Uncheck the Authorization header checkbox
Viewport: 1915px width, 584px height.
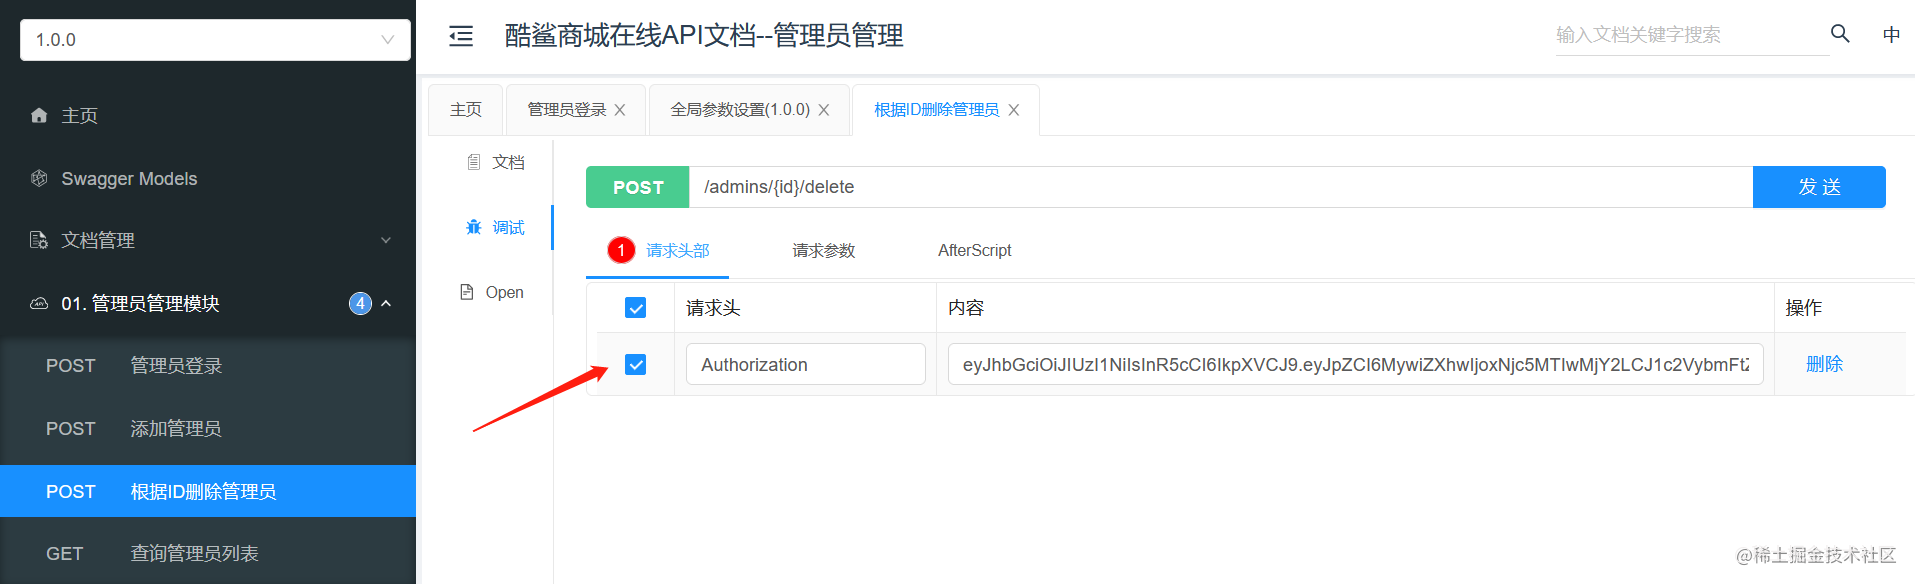click(635, 365)
